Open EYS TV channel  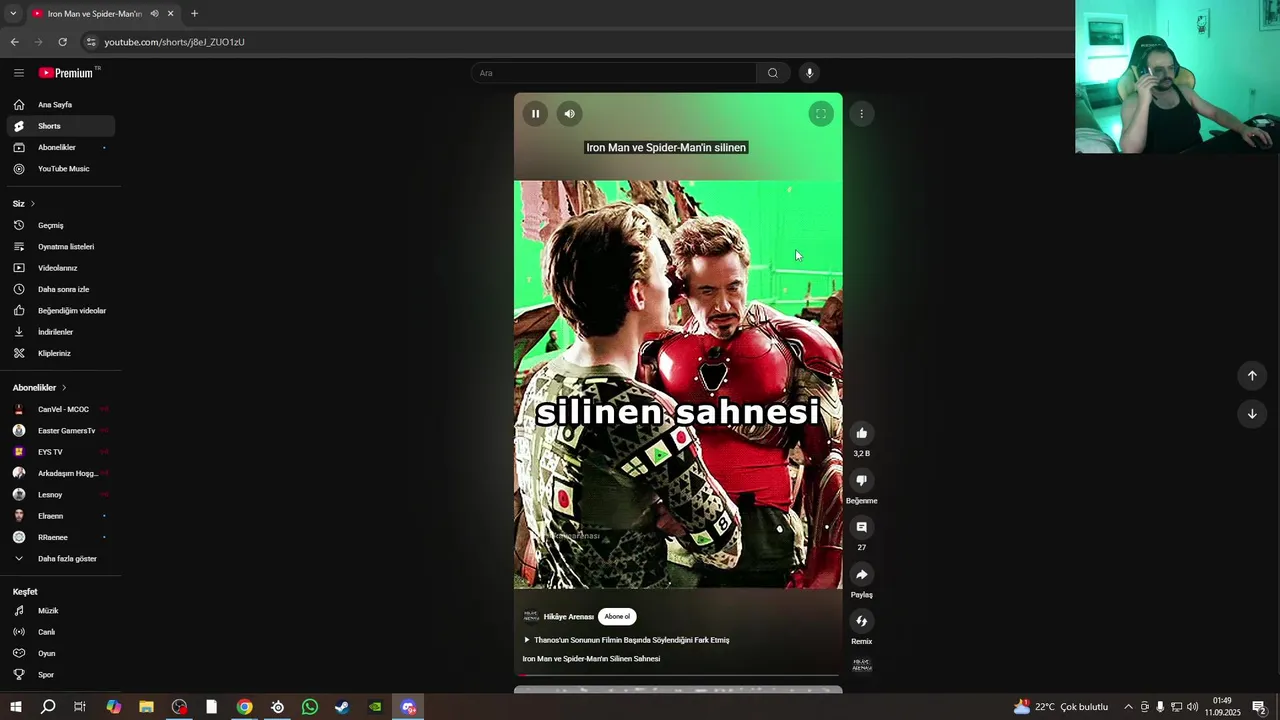(x=60, y=452)
